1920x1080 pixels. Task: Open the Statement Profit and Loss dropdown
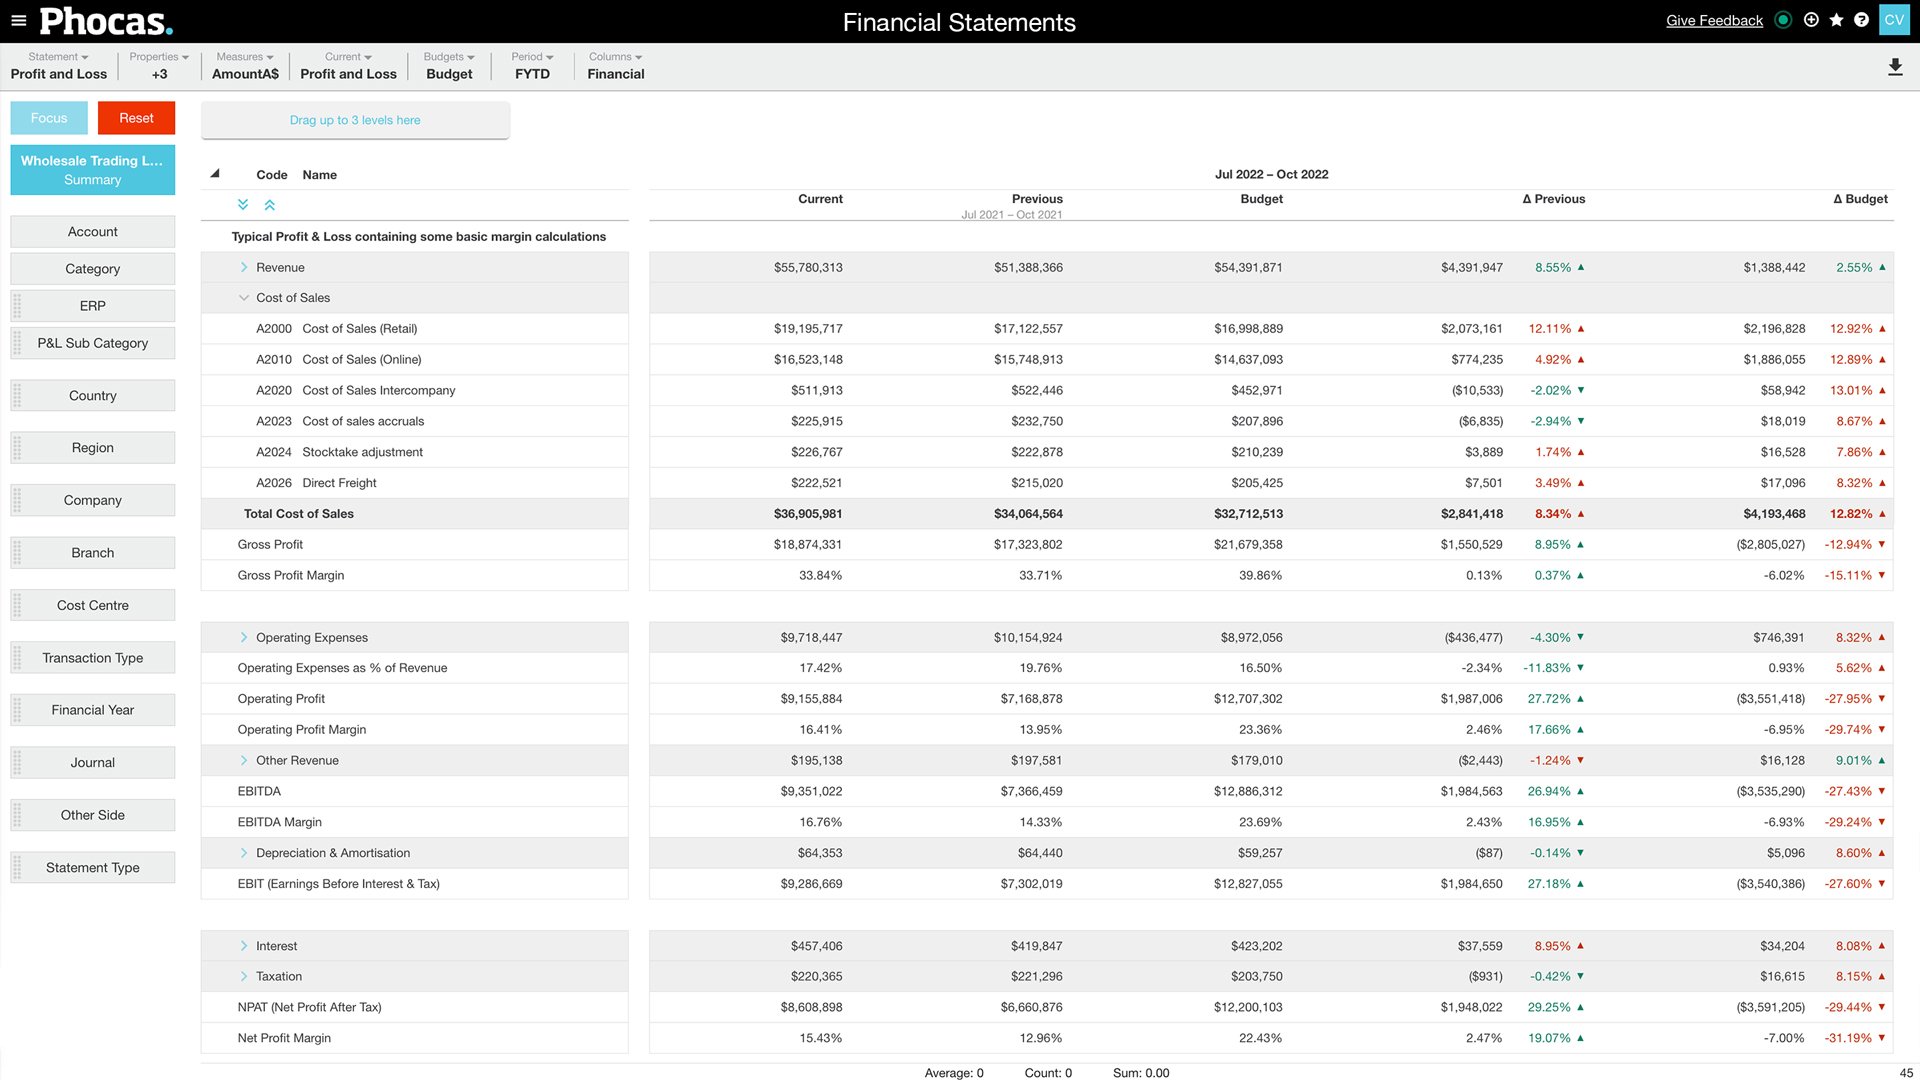point(59,66)
